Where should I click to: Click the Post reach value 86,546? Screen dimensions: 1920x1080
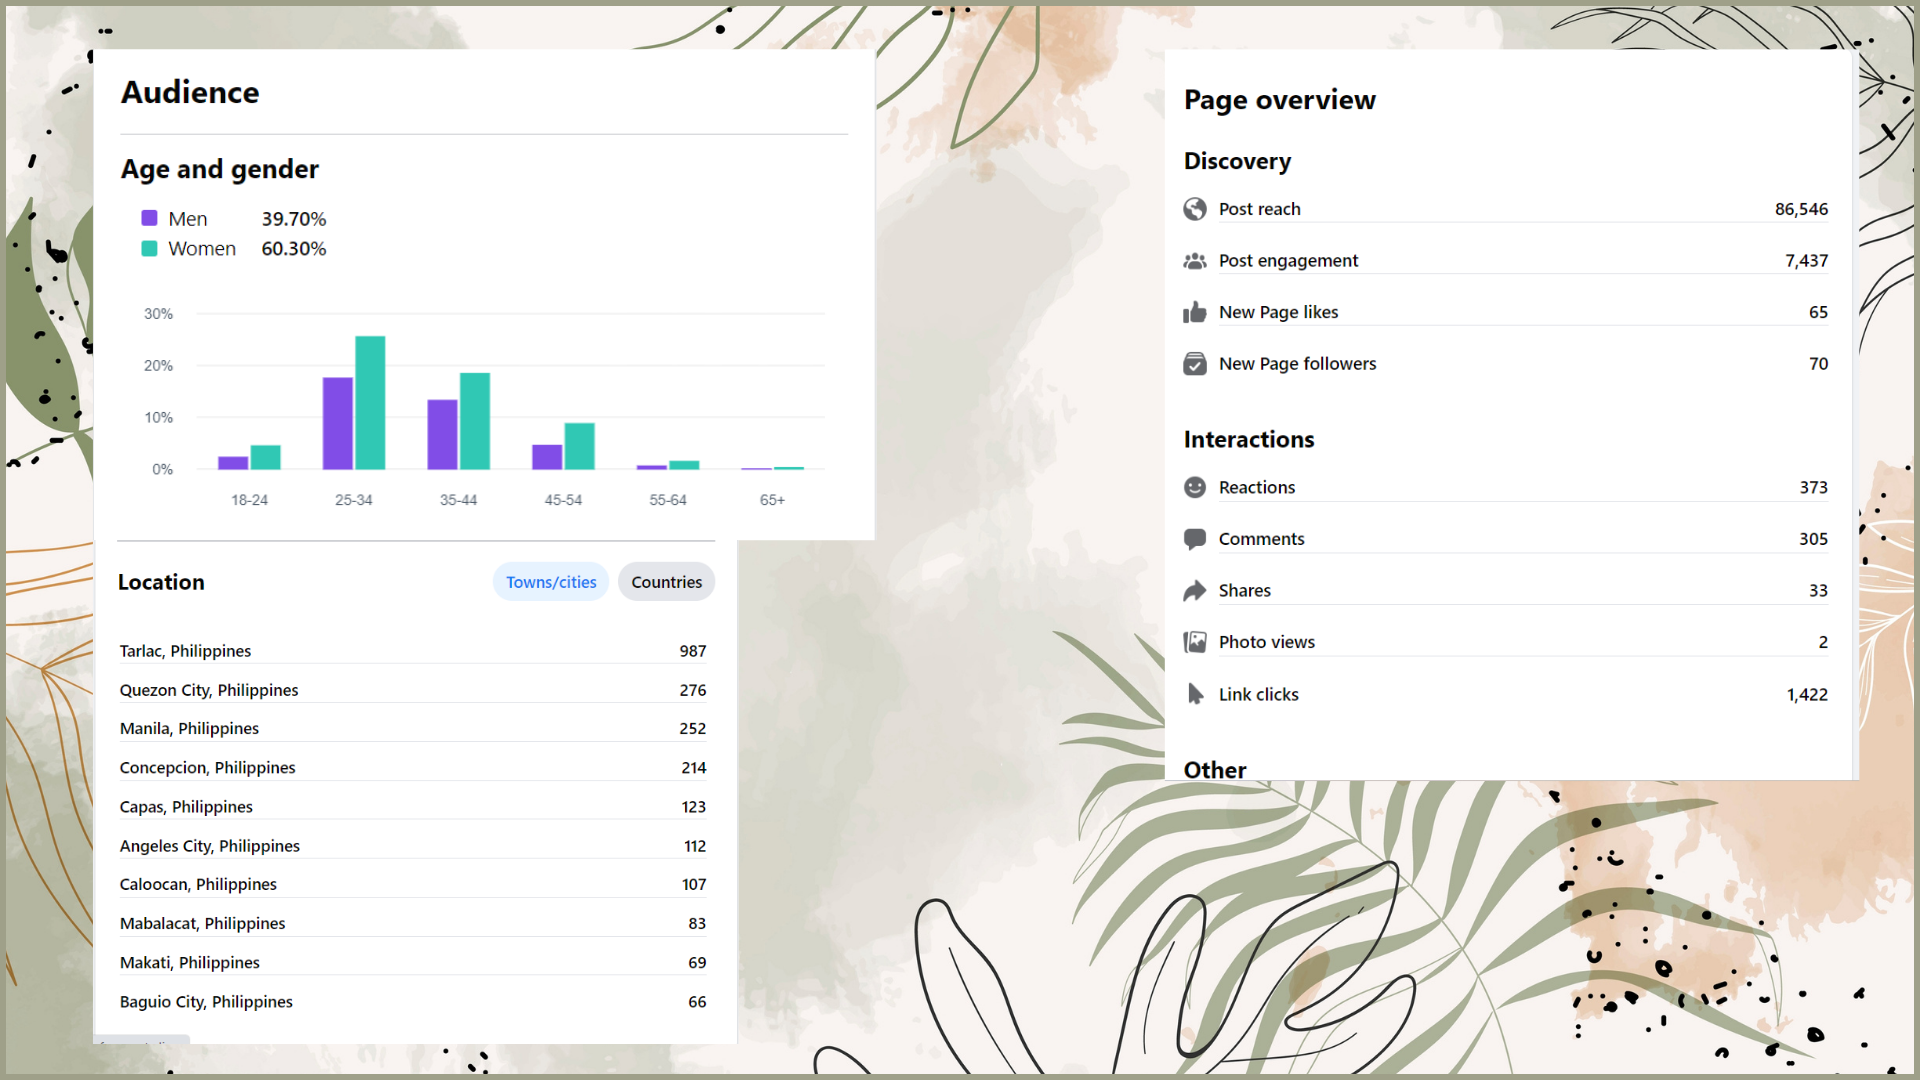click(x=1800, y=209)
